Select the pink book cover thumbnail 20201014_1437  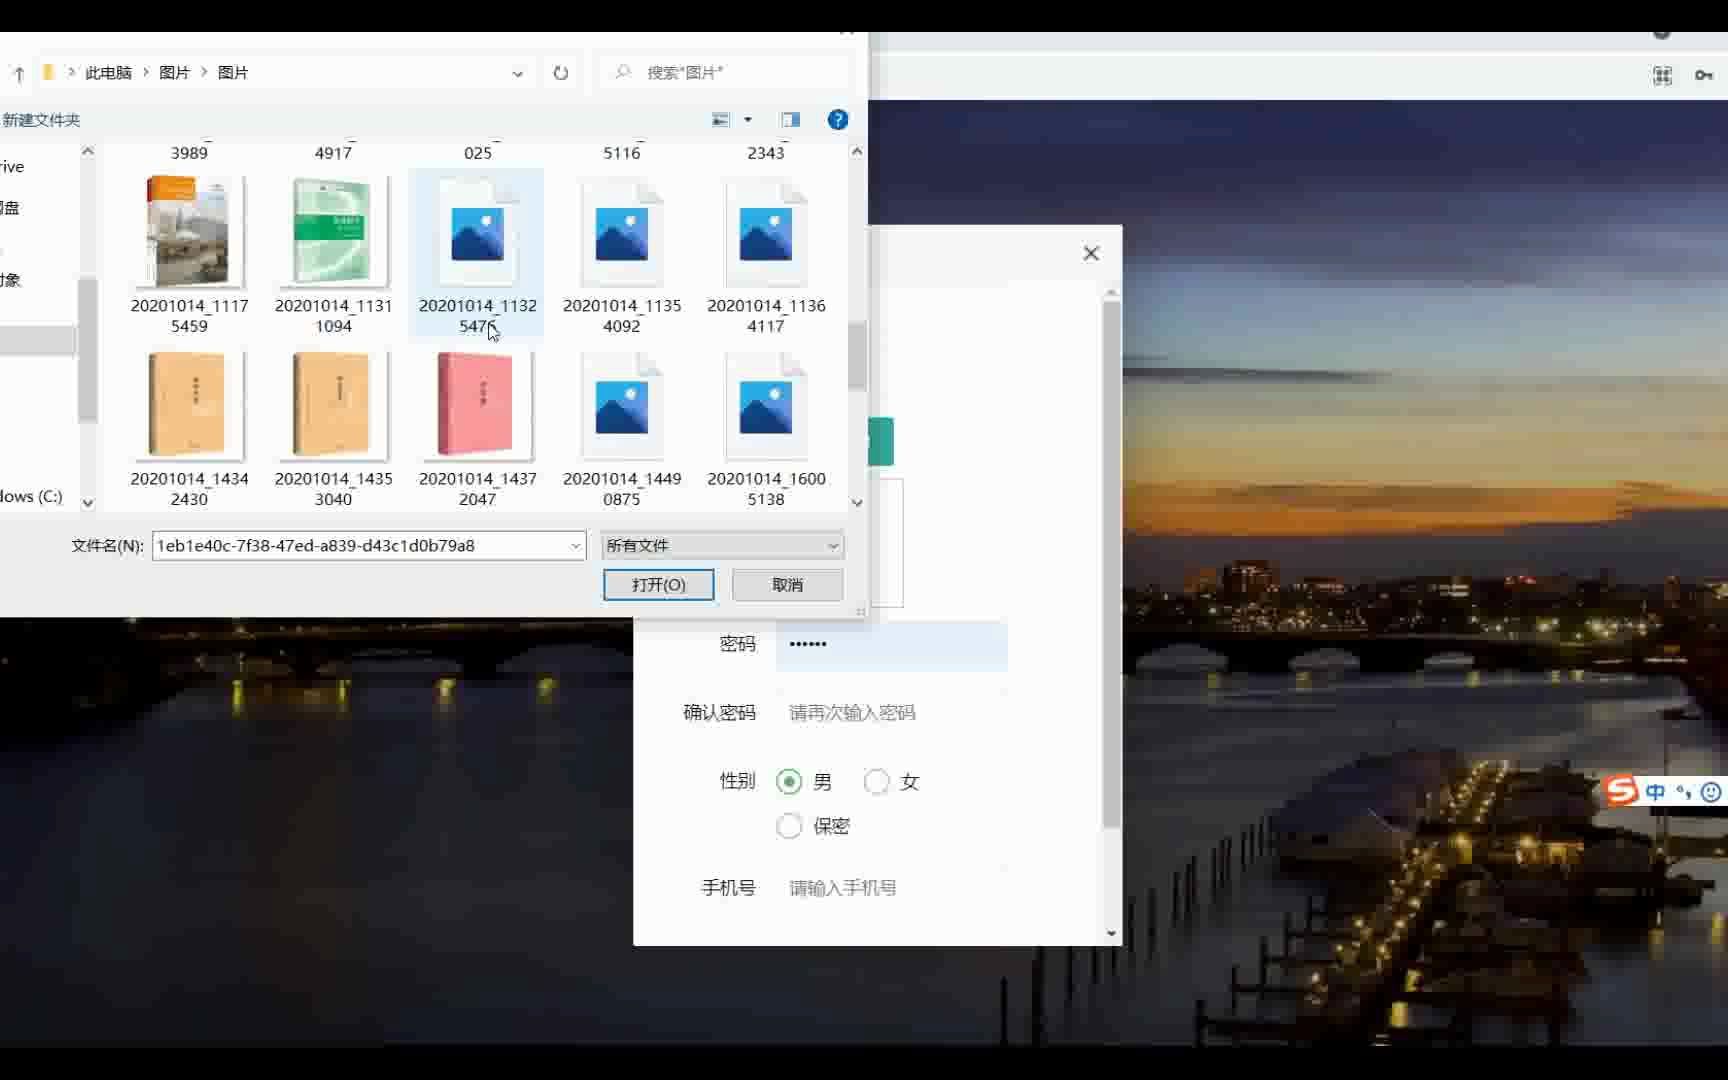coord(477,405)
